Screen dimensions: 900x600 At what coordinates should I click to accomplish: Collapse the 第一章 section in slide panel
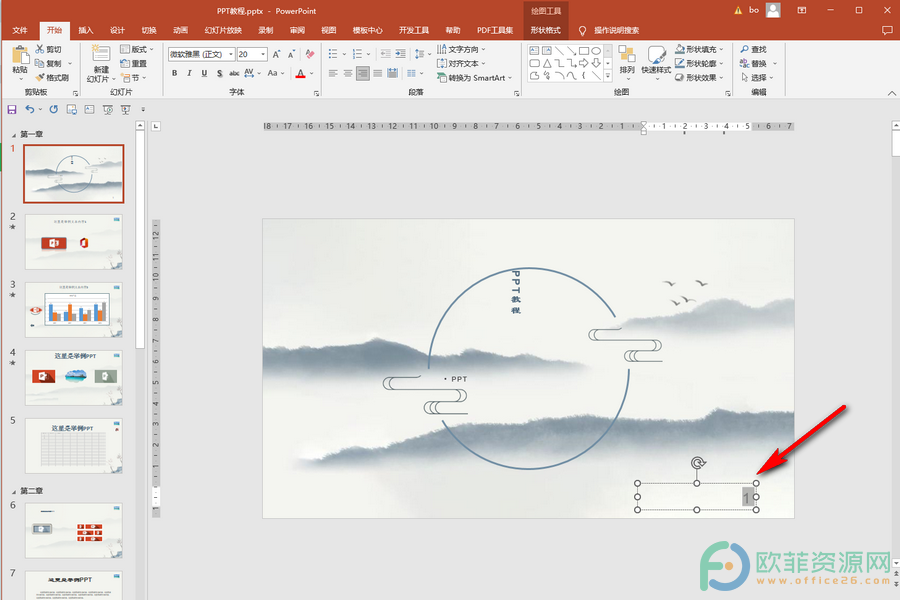click(14, 135)
